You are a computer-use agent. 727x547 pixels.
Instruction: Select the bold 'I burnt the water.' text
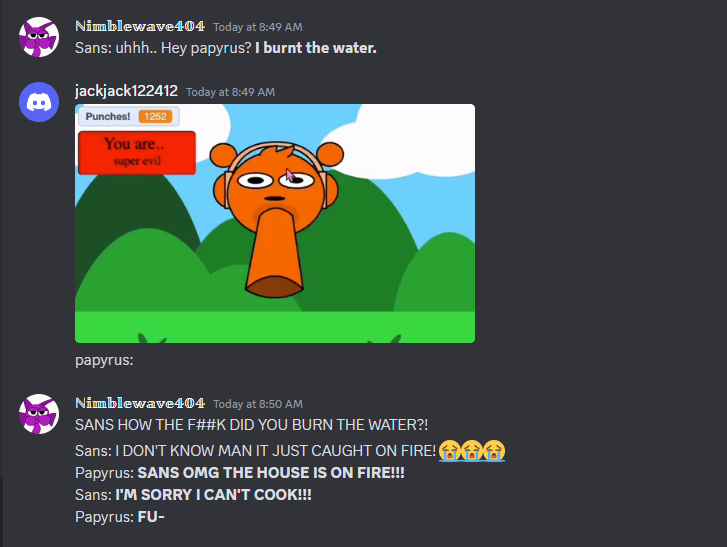pyautogui.click(x=316, y=48)
